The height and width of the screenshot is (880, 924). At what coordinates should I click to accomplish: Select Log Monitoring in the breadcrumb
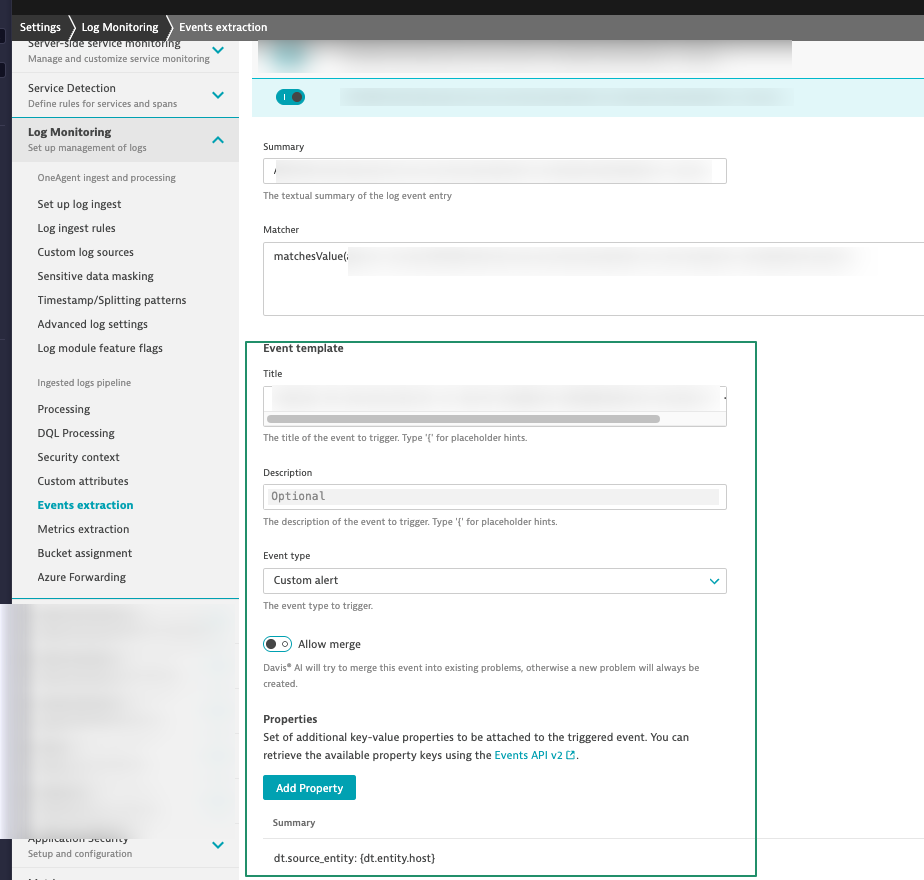[x=119, y=27]
